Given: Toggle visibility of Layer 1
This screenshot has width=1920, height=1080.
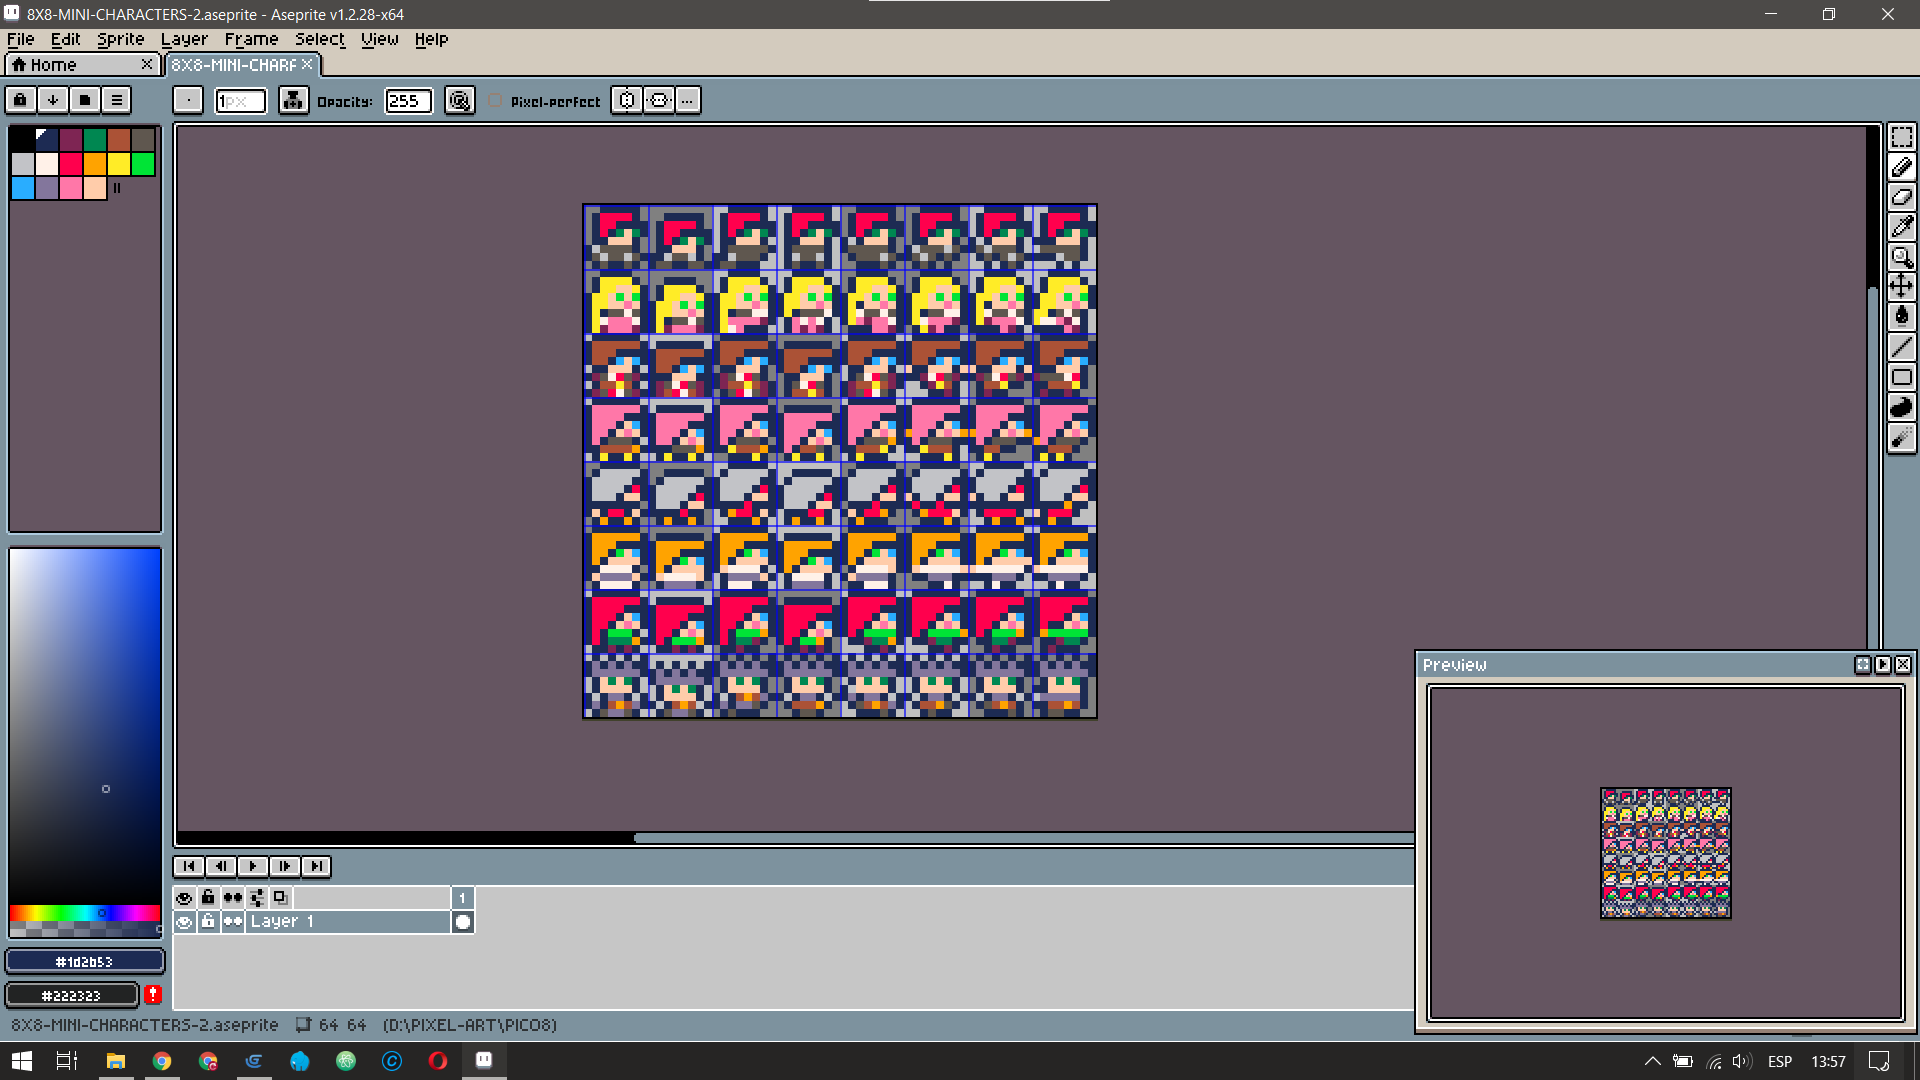Looking at the screenshot, I should (x=184, y=921).
